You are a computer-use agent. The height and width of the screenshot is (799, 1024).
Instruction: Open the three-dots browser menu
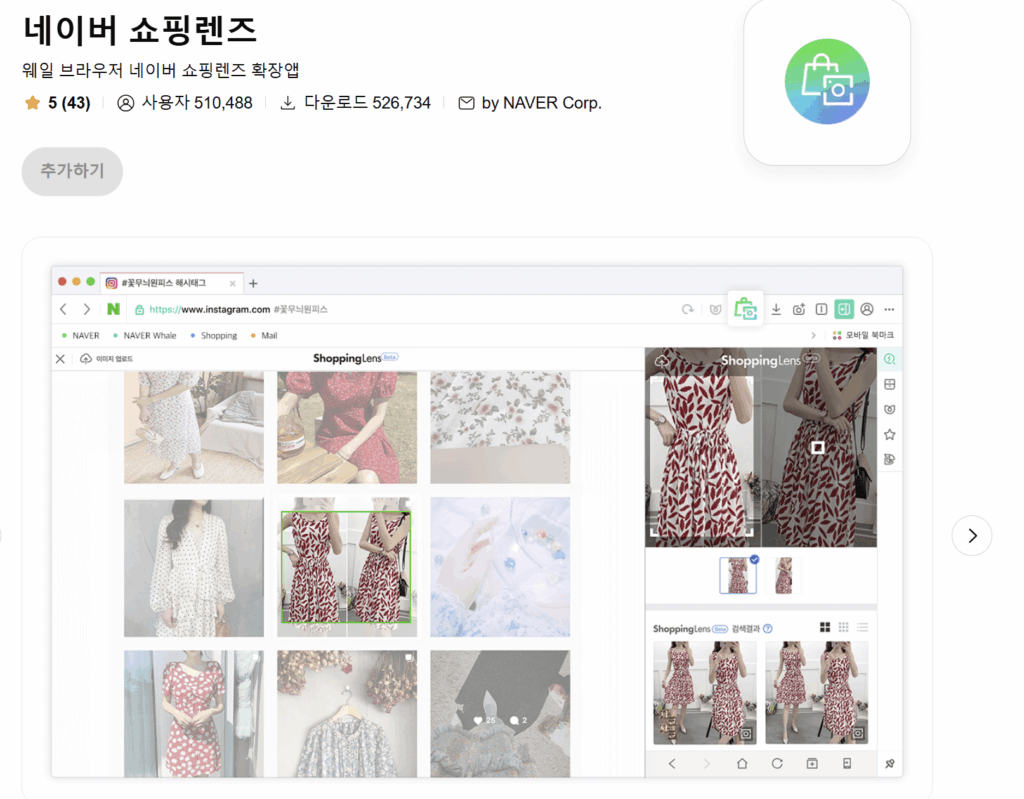point(889,309)
